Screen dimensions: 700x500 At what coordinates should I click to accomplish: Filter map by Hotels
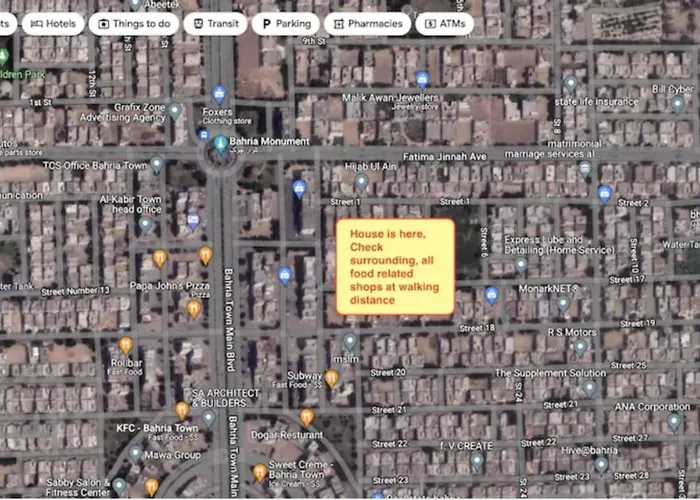(x=52, y=23)
